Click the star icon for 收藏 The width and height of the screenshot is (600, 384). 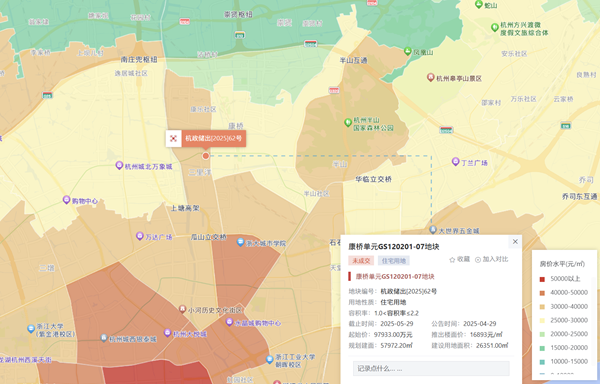pyautogui.click(x=452, y=260)
